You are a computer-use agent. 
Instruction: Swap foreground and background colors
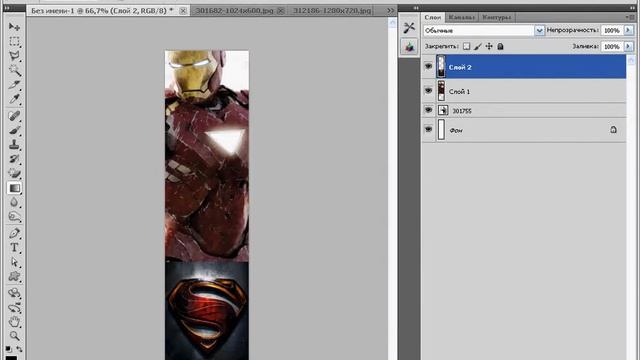coord(19,349)
